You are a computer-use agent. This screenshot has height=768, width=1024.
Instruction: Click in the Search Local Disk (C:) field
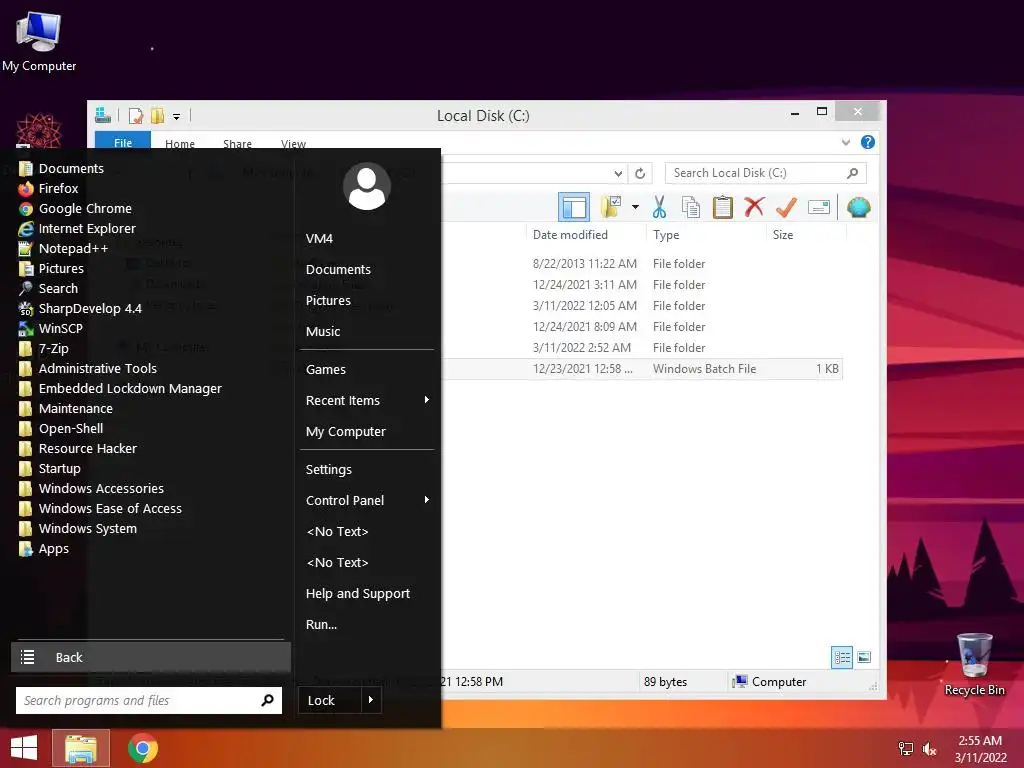[765, 173]
